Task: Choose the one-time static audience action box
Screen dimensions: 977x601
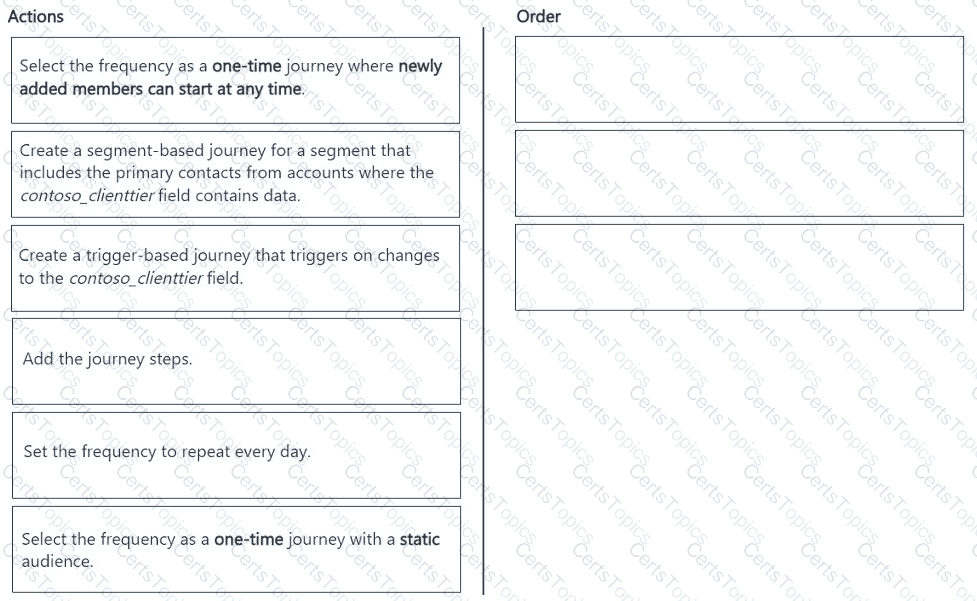Action: coord(235,549)
